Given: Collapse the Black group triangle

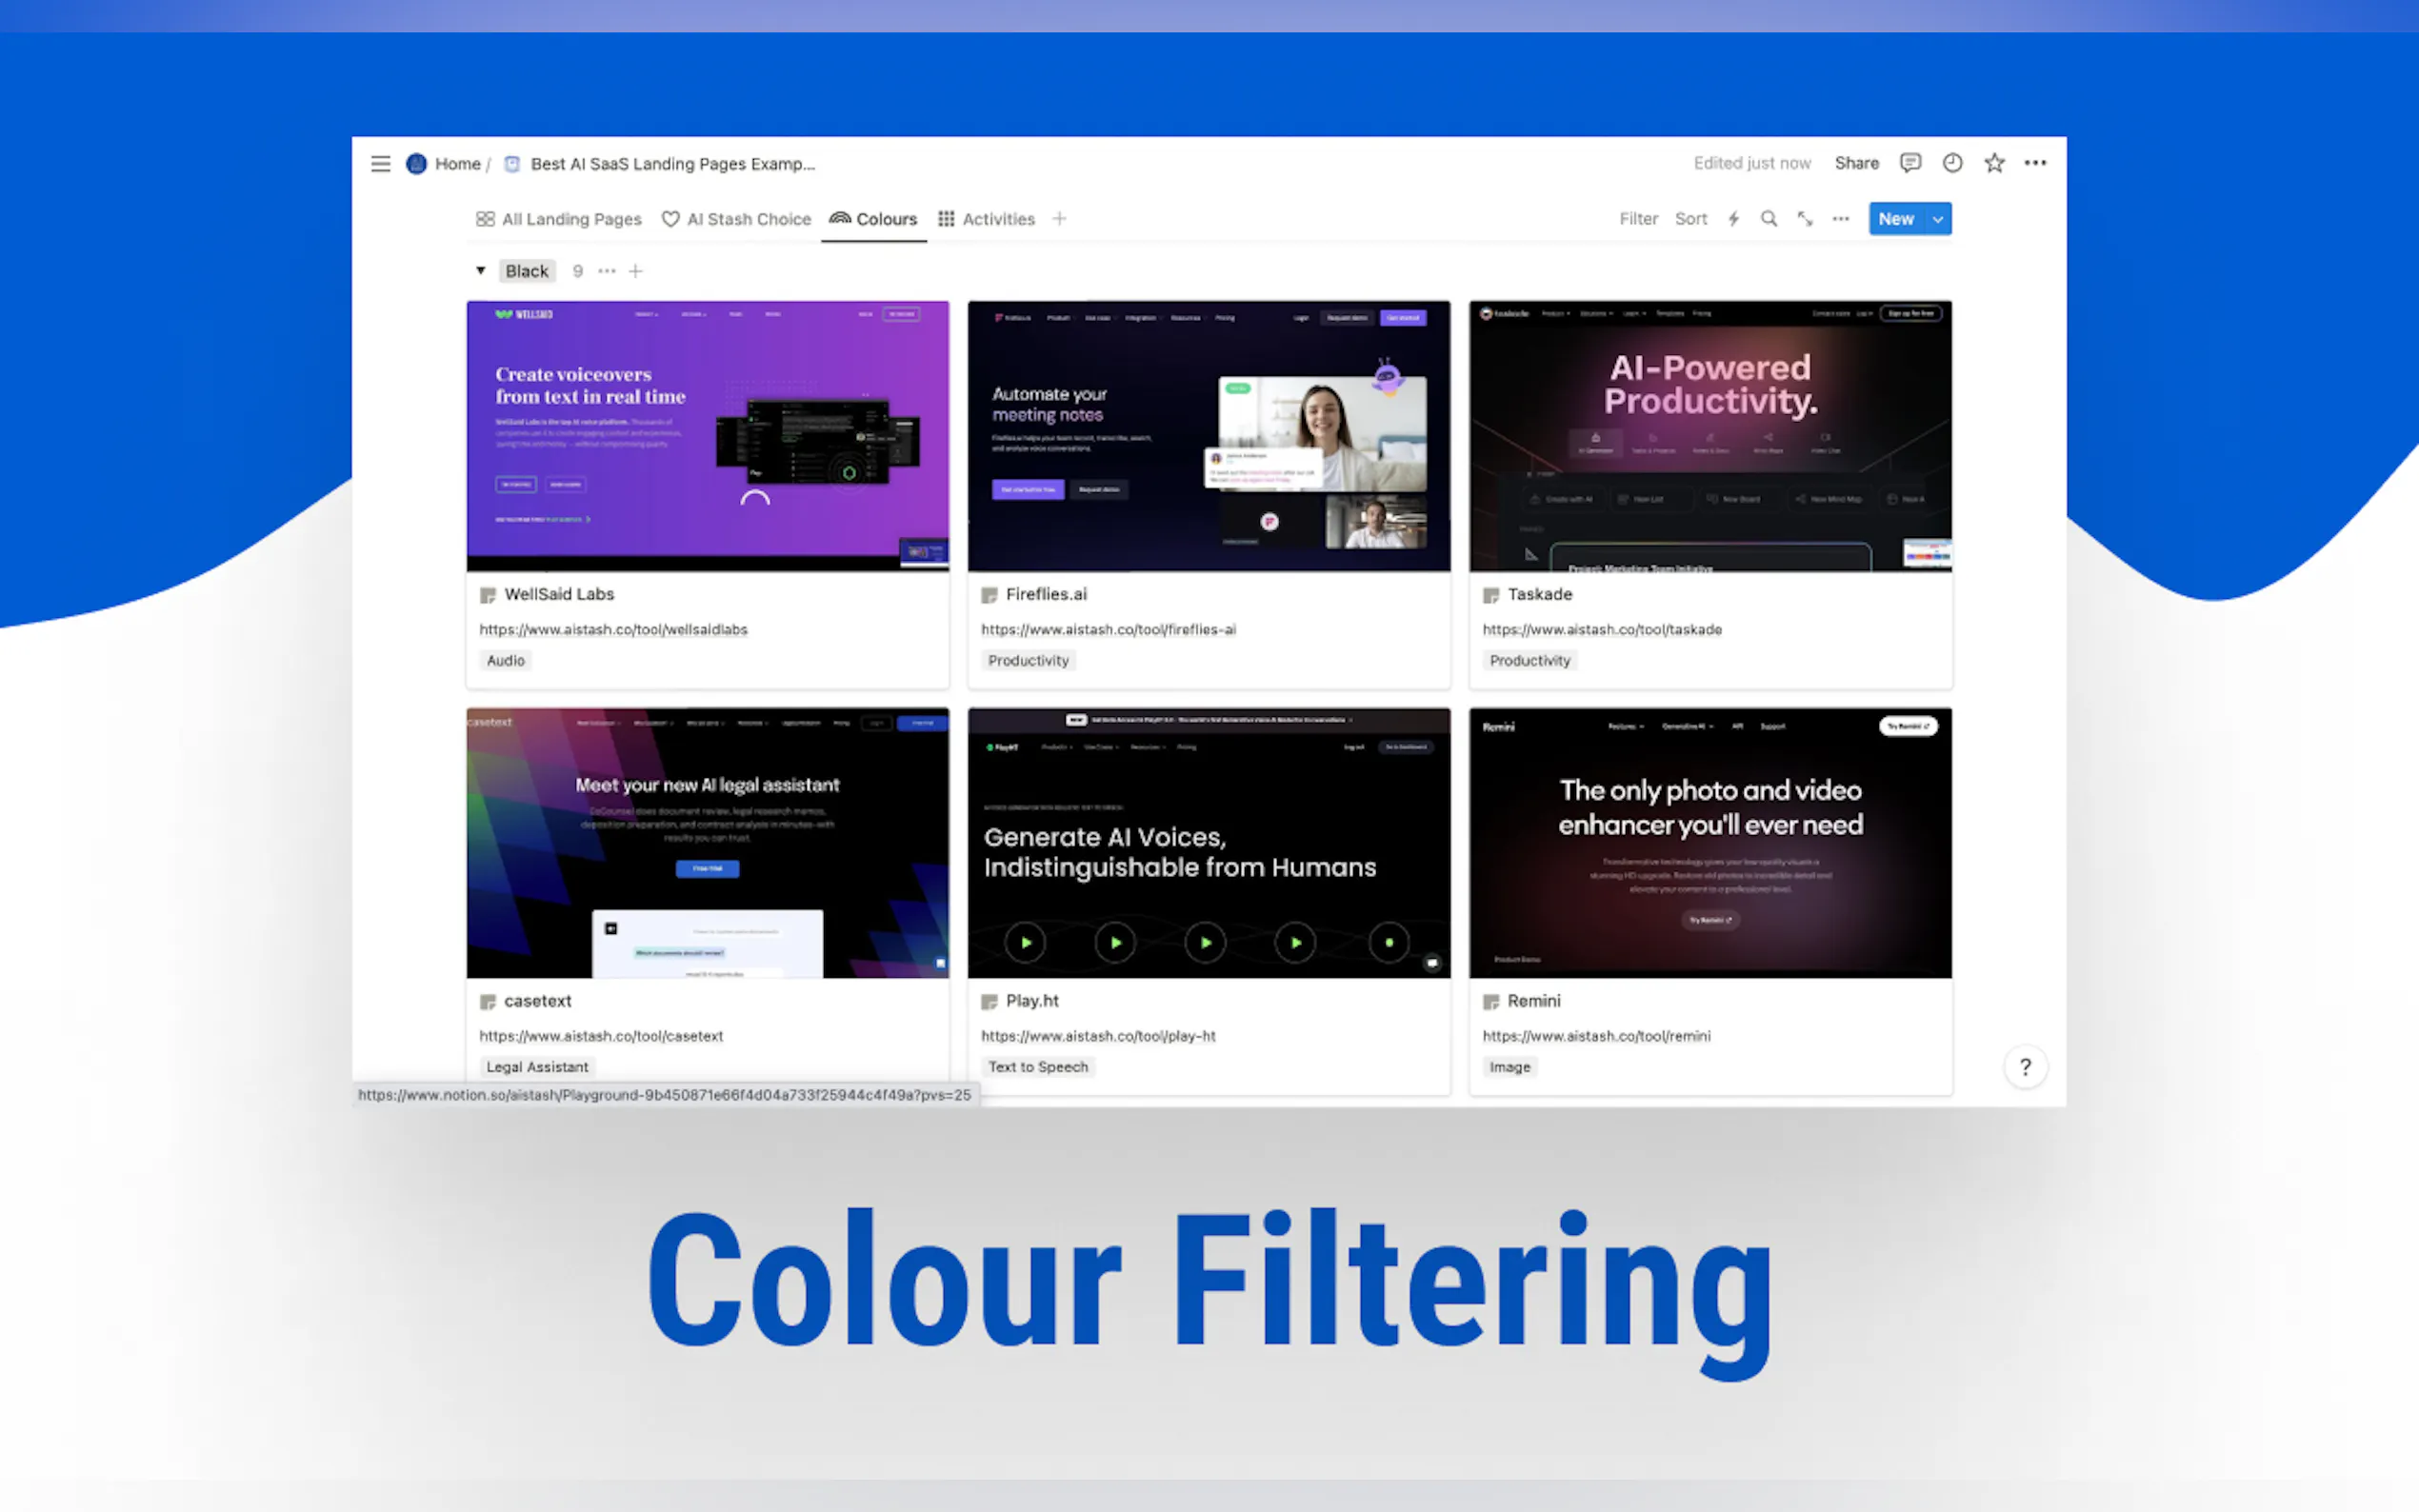Looking at the screenshot, I should pos(481,271).
